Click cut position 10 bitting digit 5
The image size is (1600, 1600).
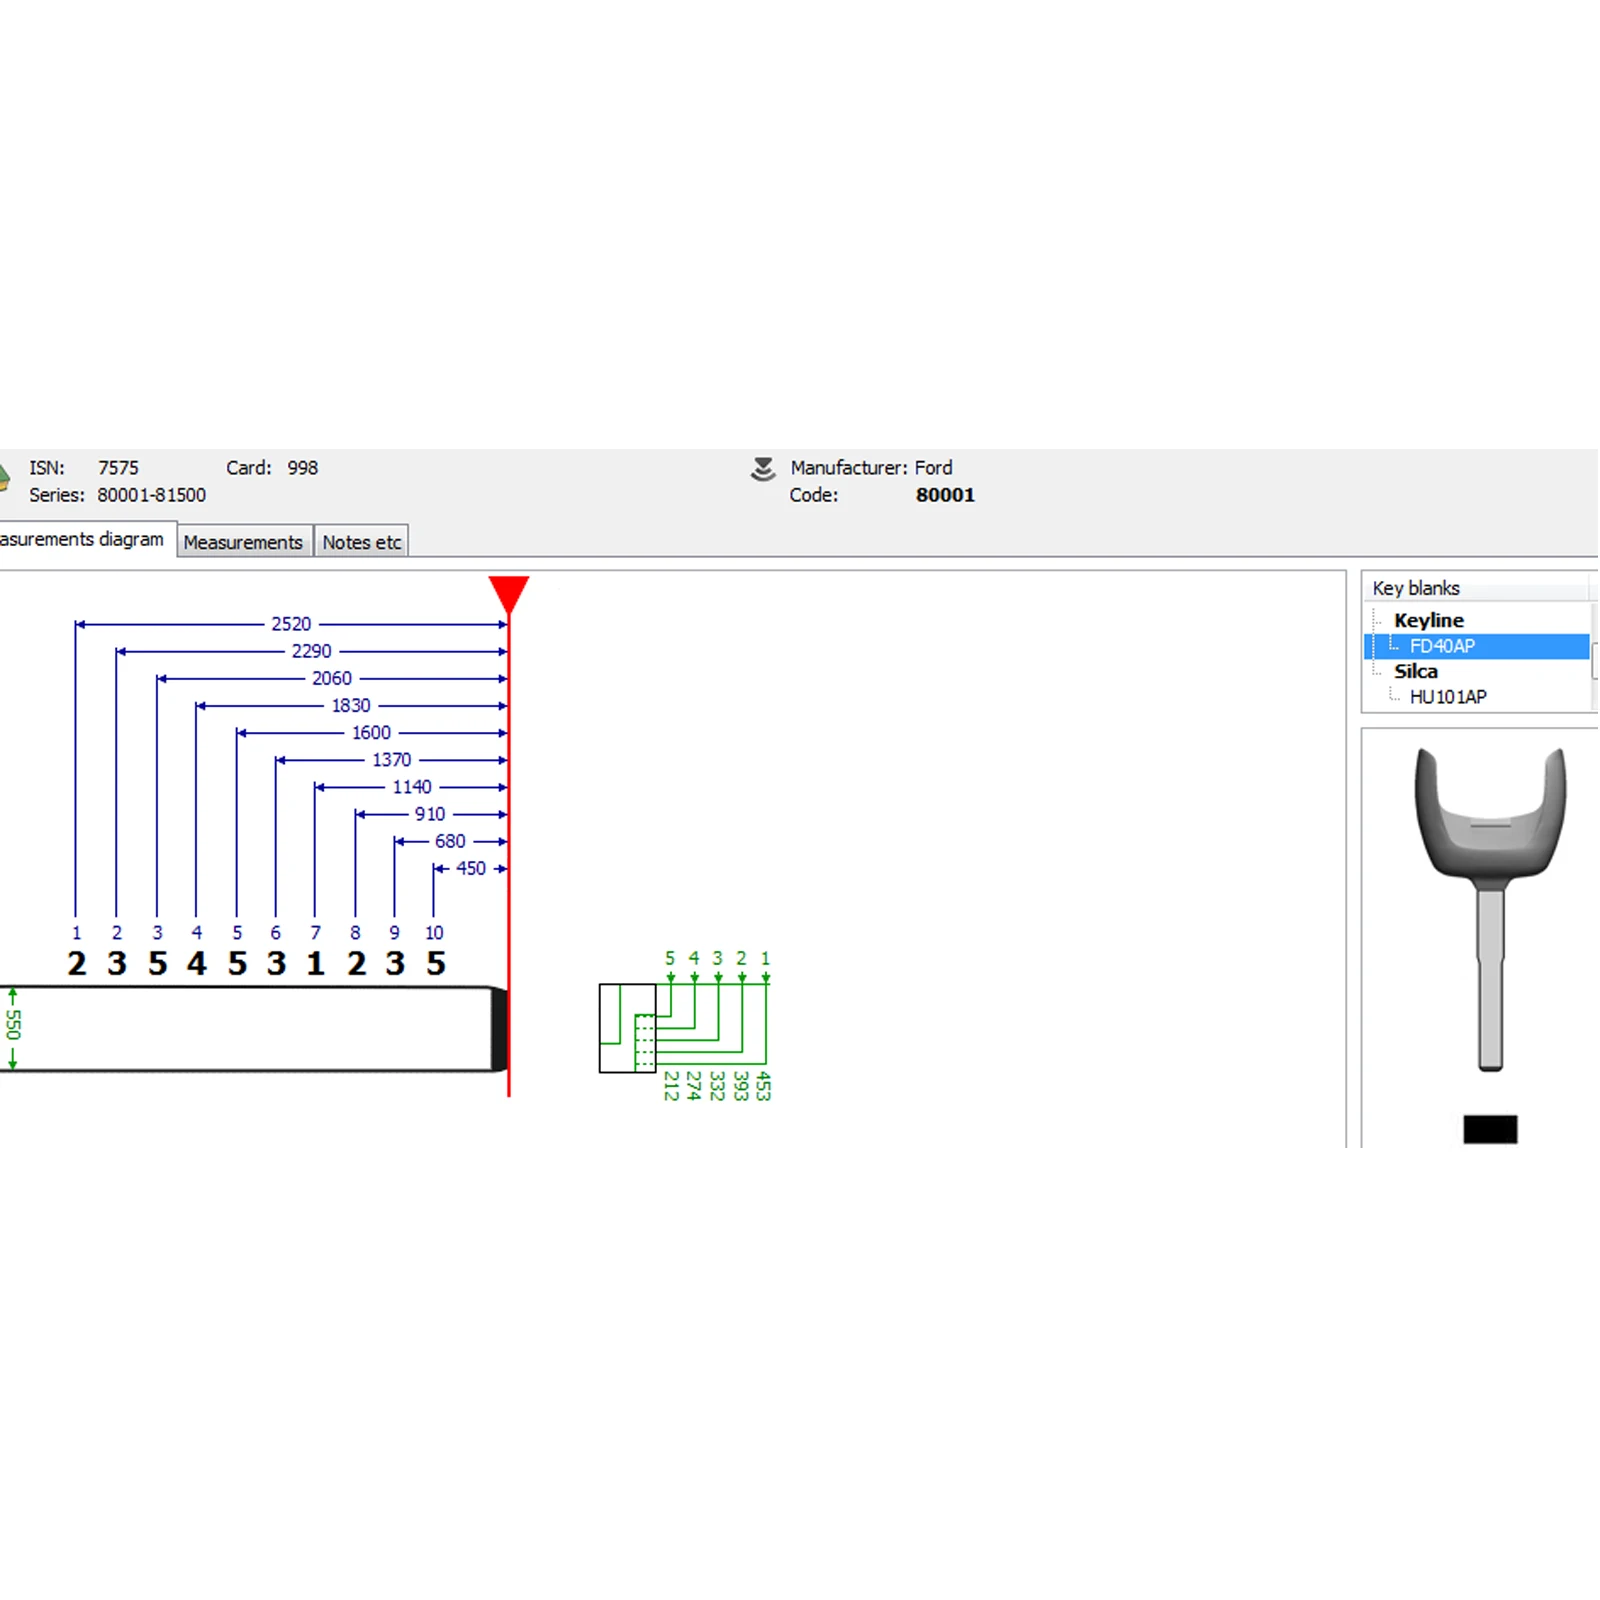tap(436, 964)
